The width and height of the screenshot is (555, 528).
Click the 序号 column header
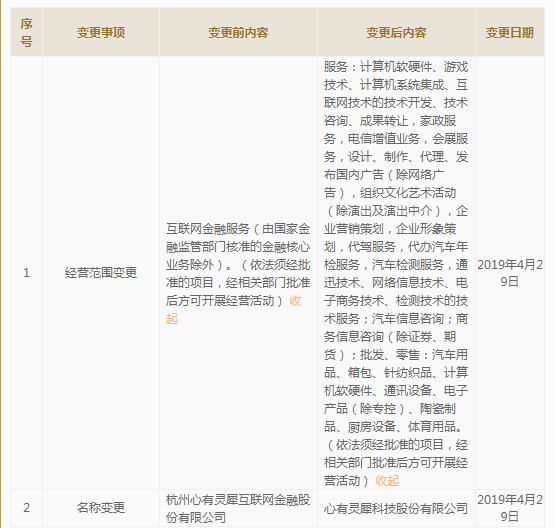26,33
